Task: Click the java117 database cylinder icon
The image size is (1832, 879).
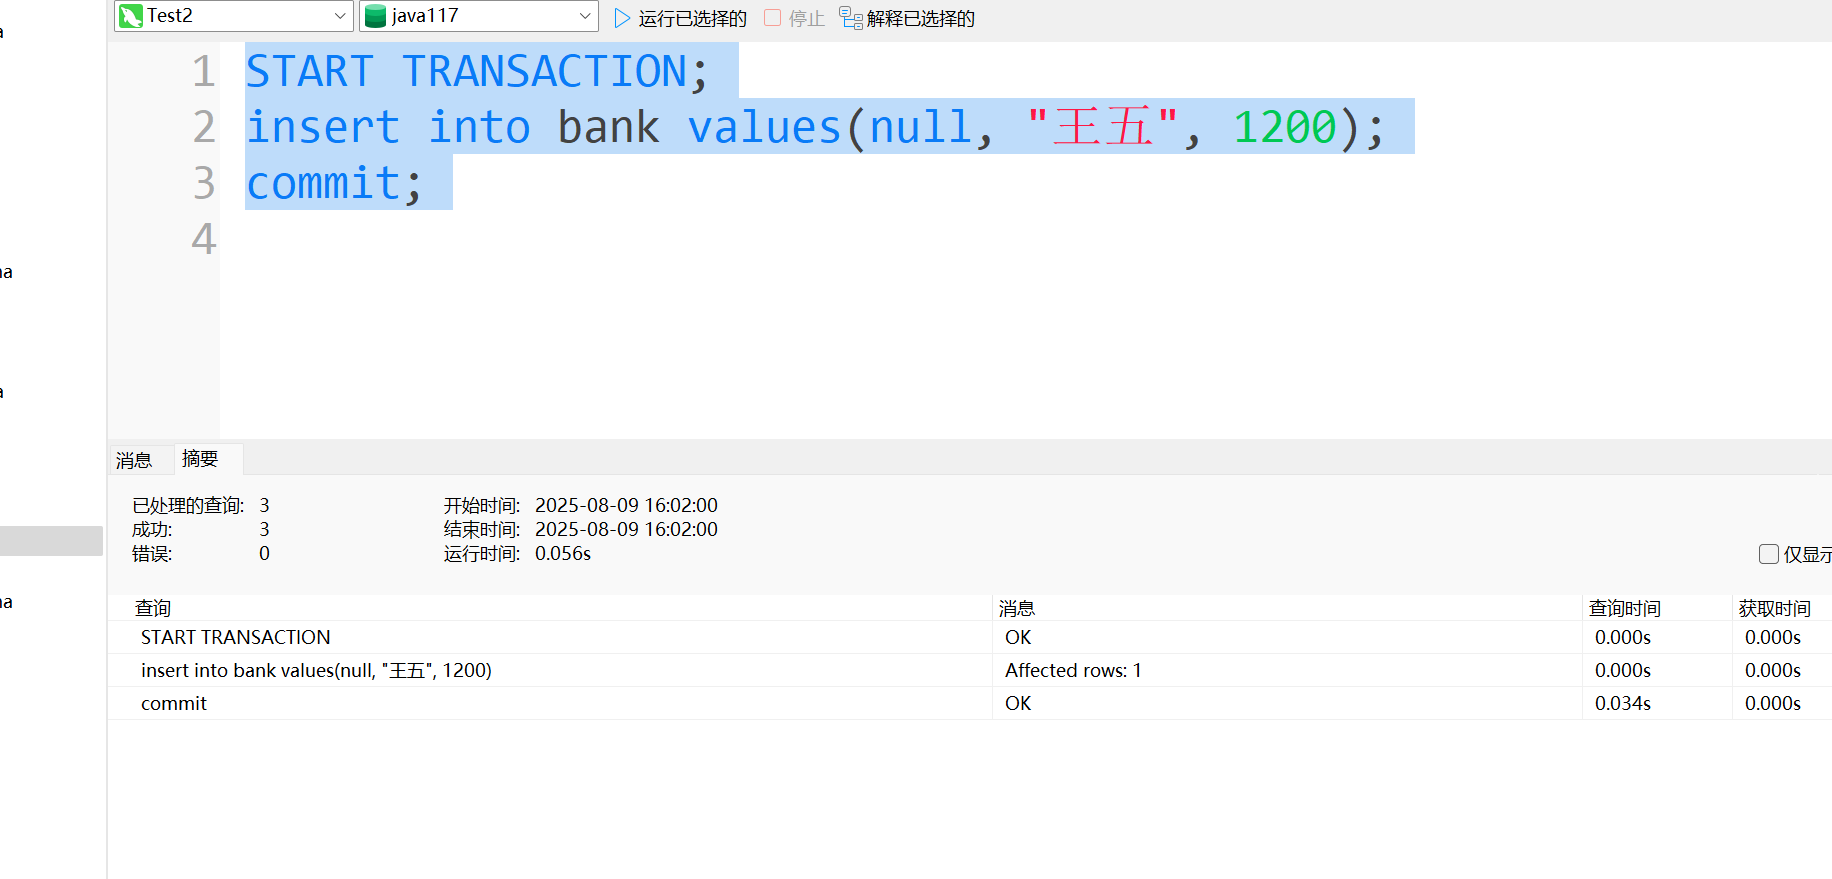Action: [x=376, y=16]
